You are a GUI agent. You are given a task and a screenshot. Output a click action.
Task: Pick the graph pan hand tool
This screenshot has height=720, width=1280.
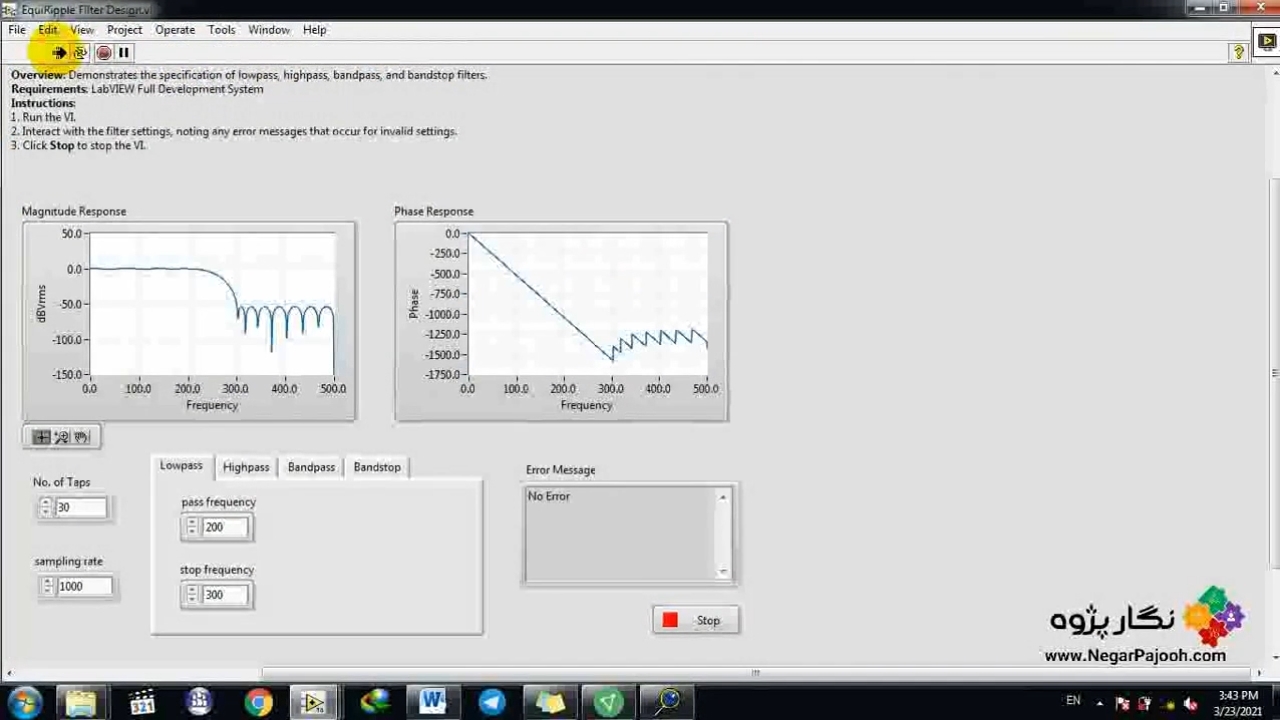tap(82, 437)
